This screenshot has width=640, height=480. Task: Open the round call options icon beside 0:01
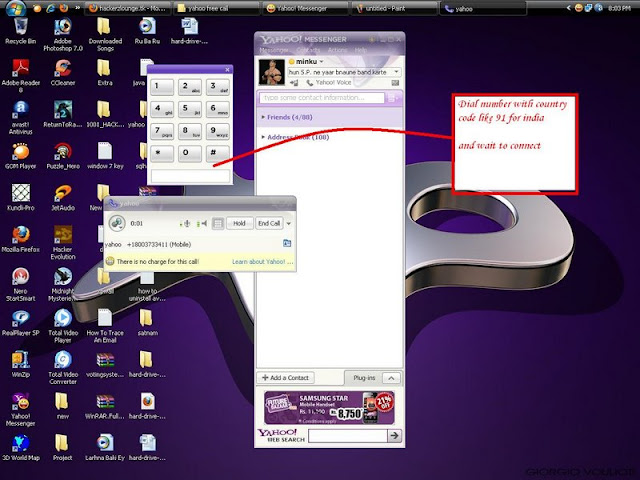click(117, 223)
